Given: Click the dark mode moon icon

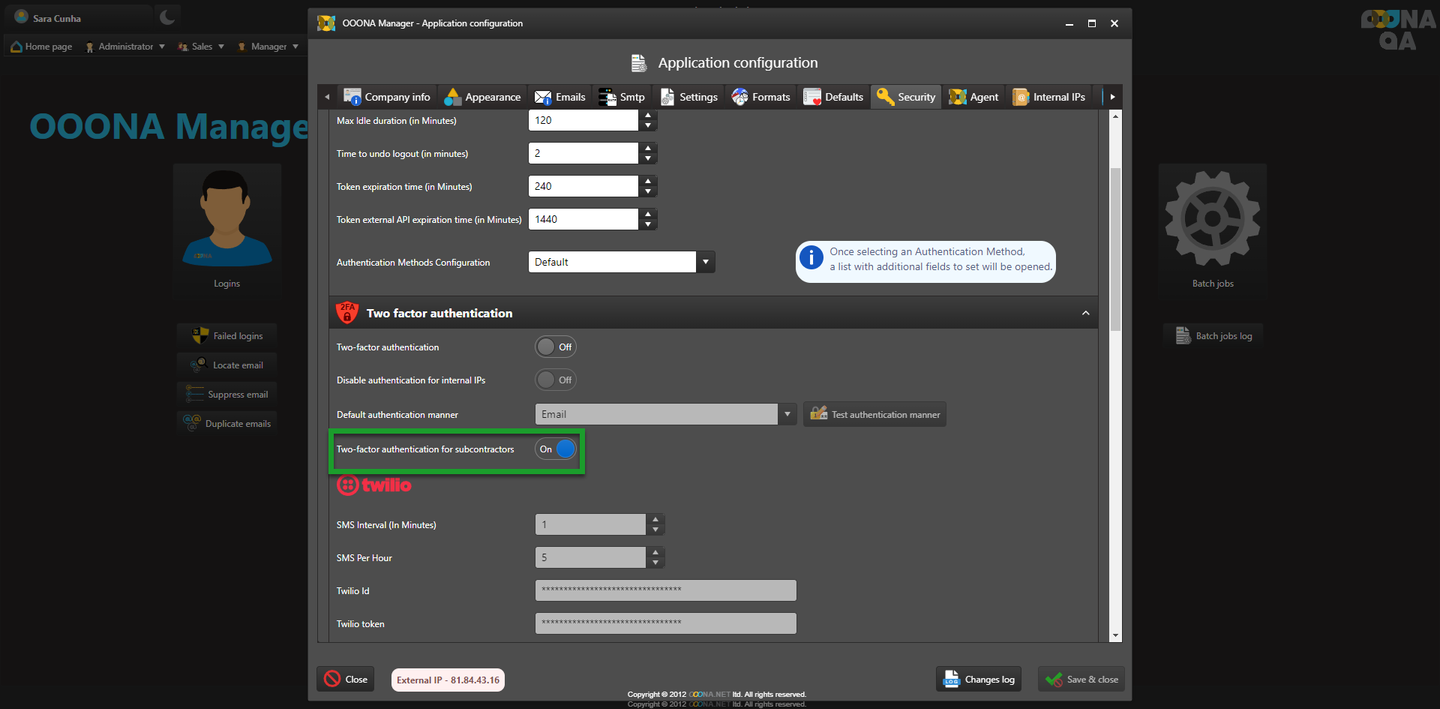Looking at the screenshot, I should pyautogui.click(x=168, y=17).
